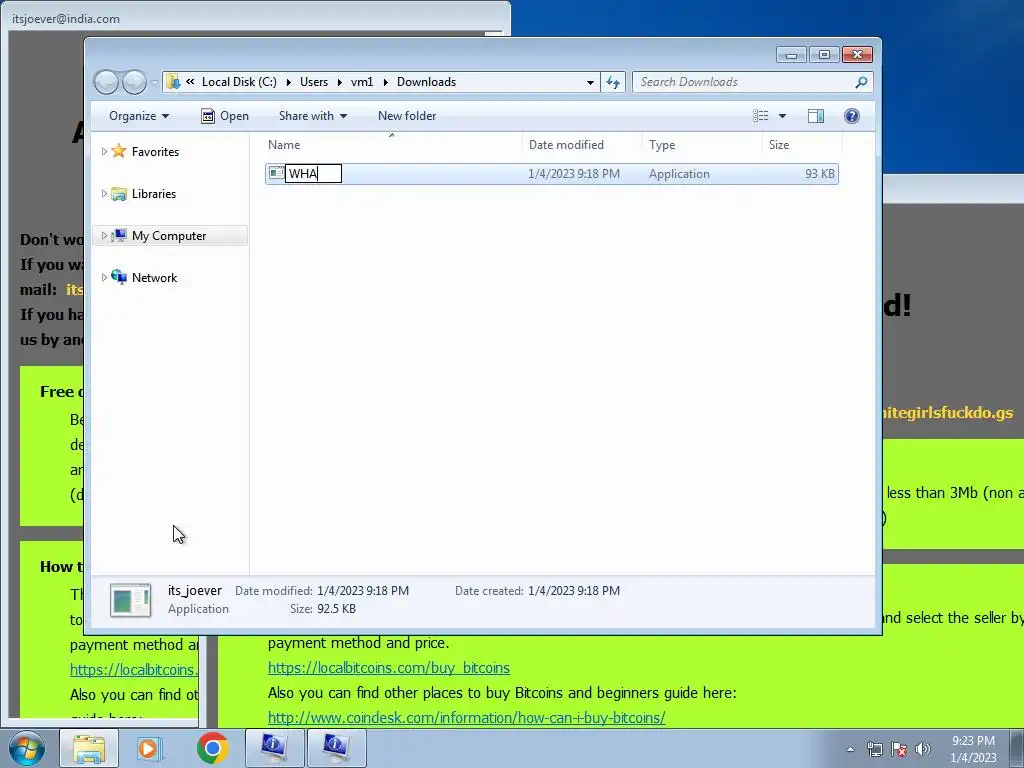
Task: Open Windows Explorer from the taskbar
Action: (89, 748)
